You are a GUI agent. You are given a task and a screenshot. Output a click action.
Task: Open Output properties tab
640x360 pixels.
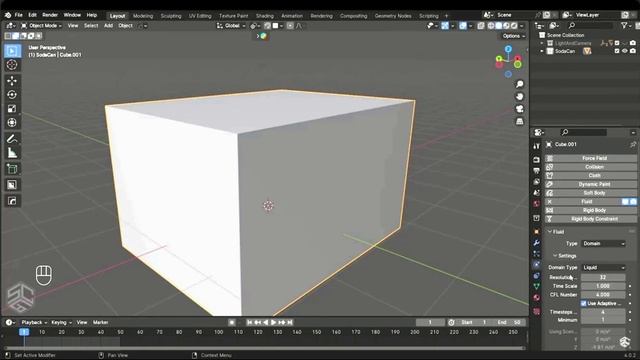[x=536, y=171]
